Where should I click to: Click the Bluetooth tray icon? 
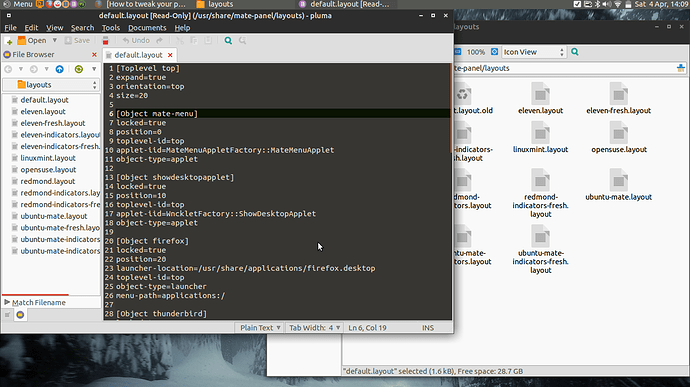click(598, 4)
